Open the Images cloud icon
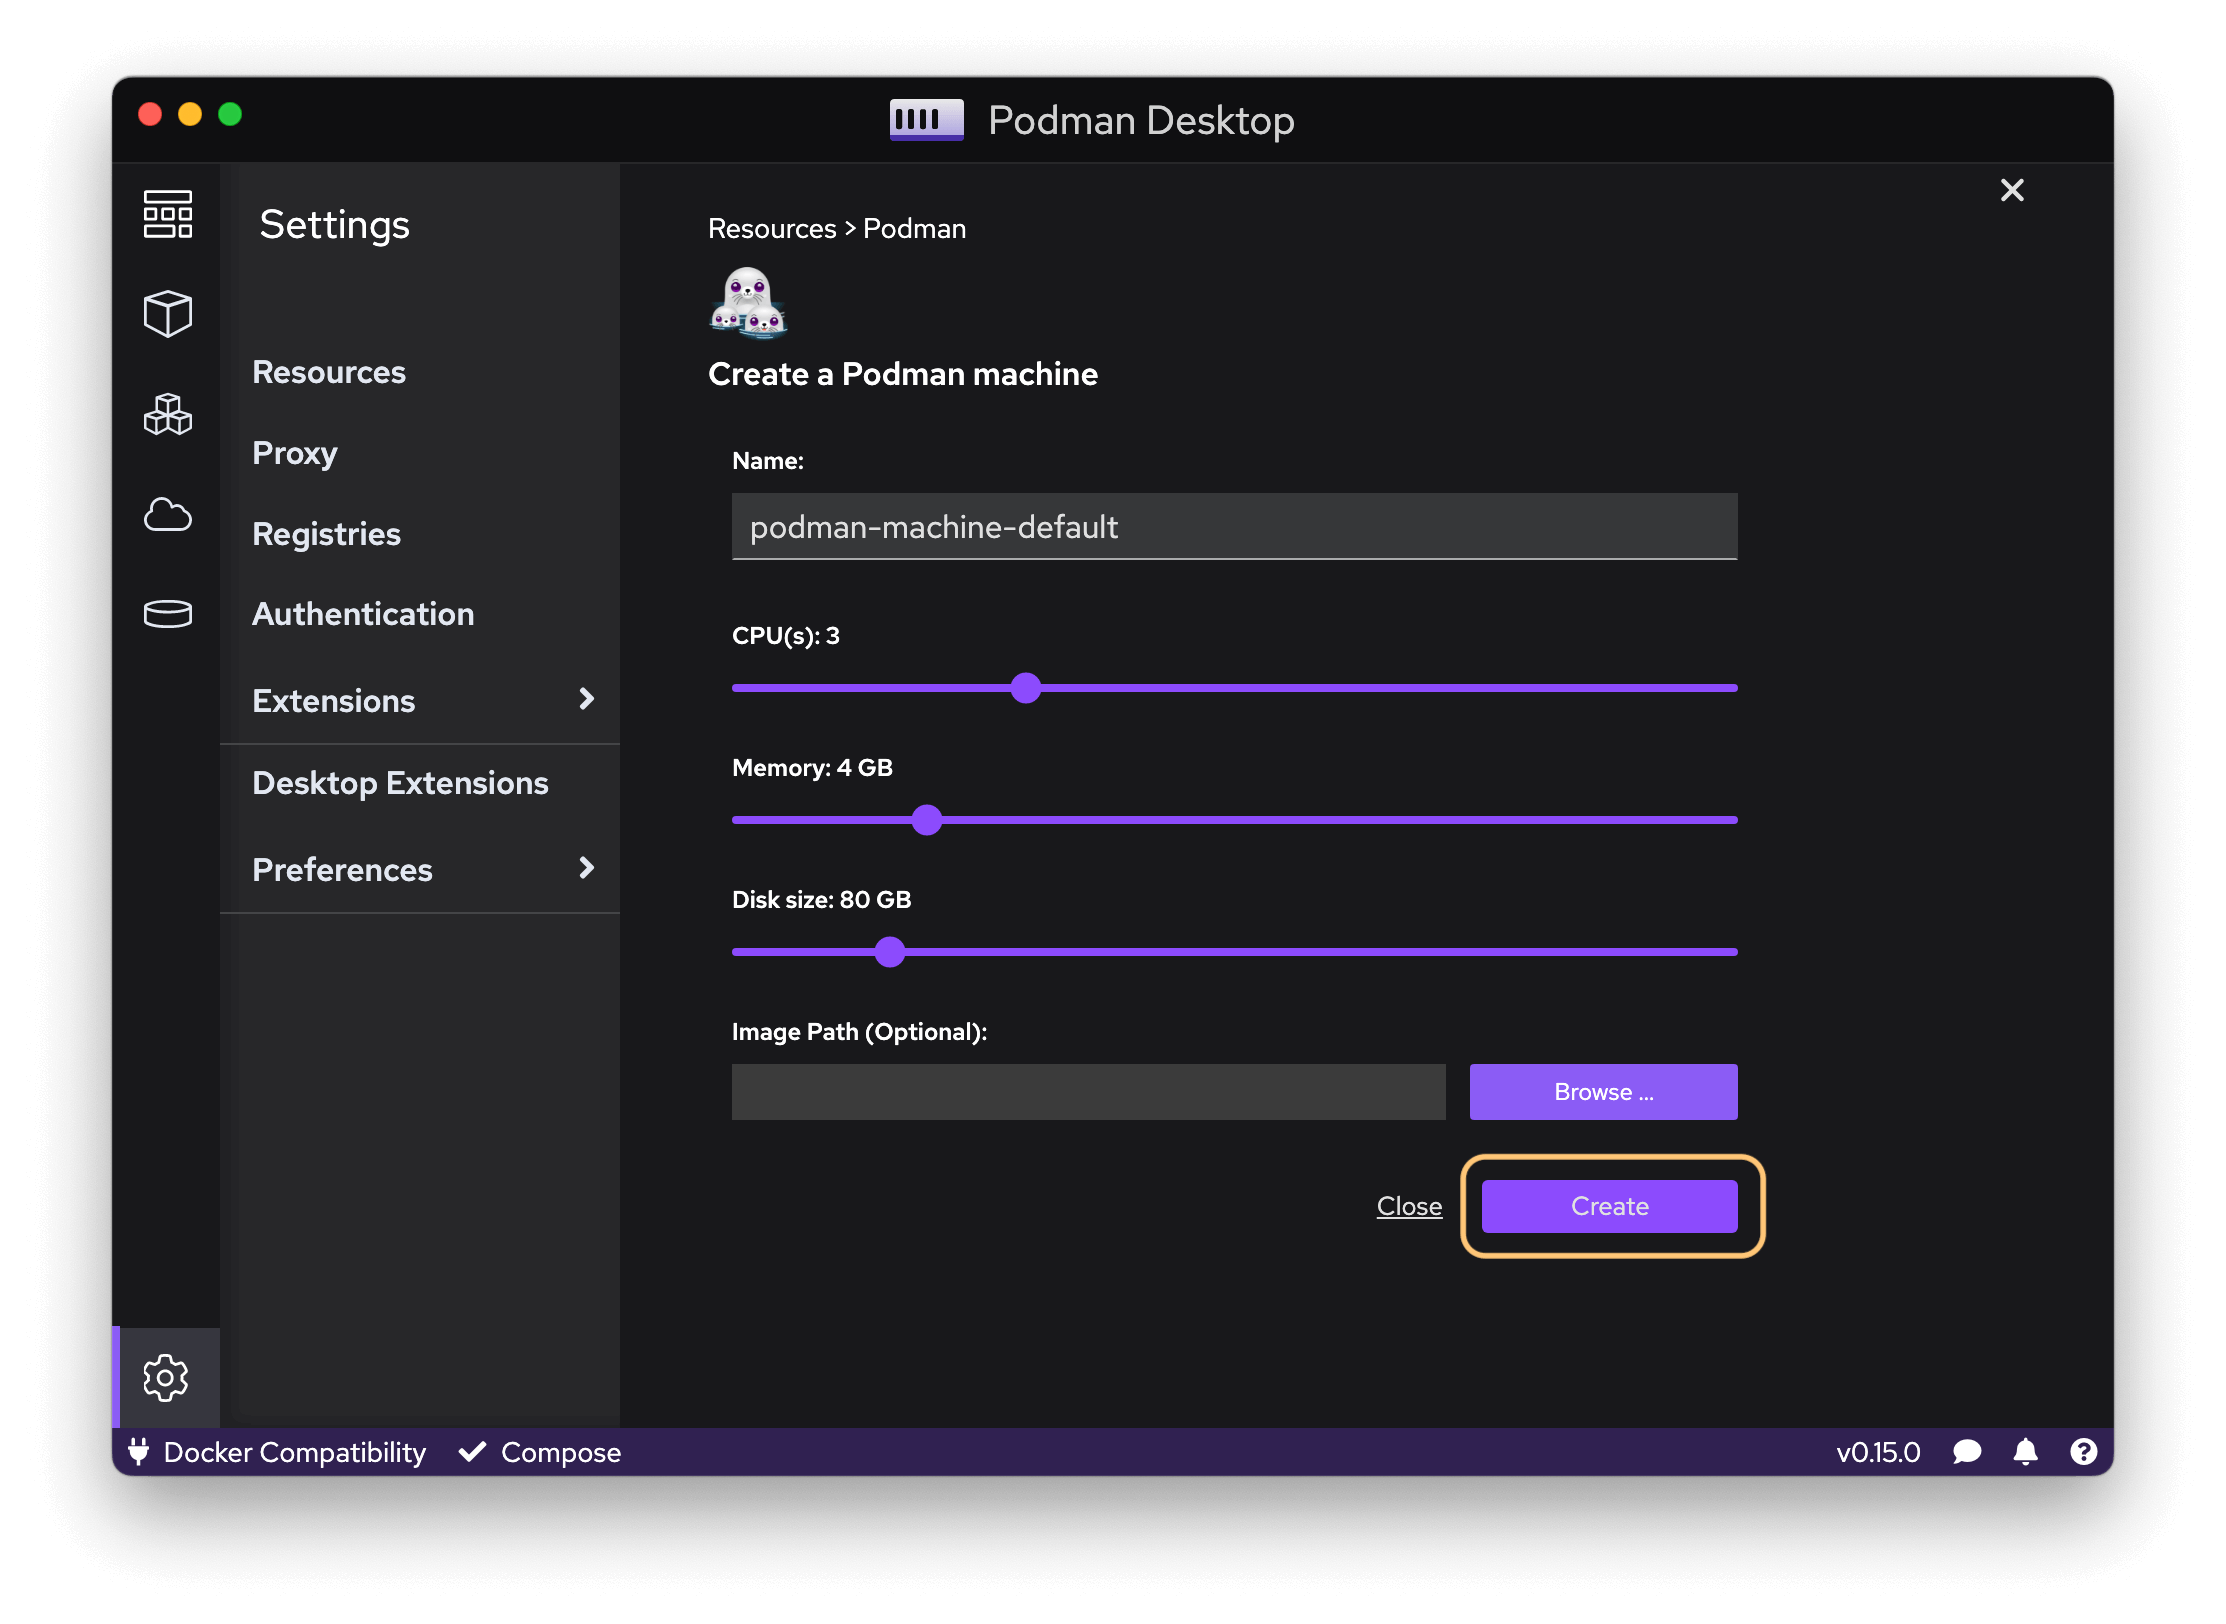This screenshot has height=1624, width=2226. point(167,514)
